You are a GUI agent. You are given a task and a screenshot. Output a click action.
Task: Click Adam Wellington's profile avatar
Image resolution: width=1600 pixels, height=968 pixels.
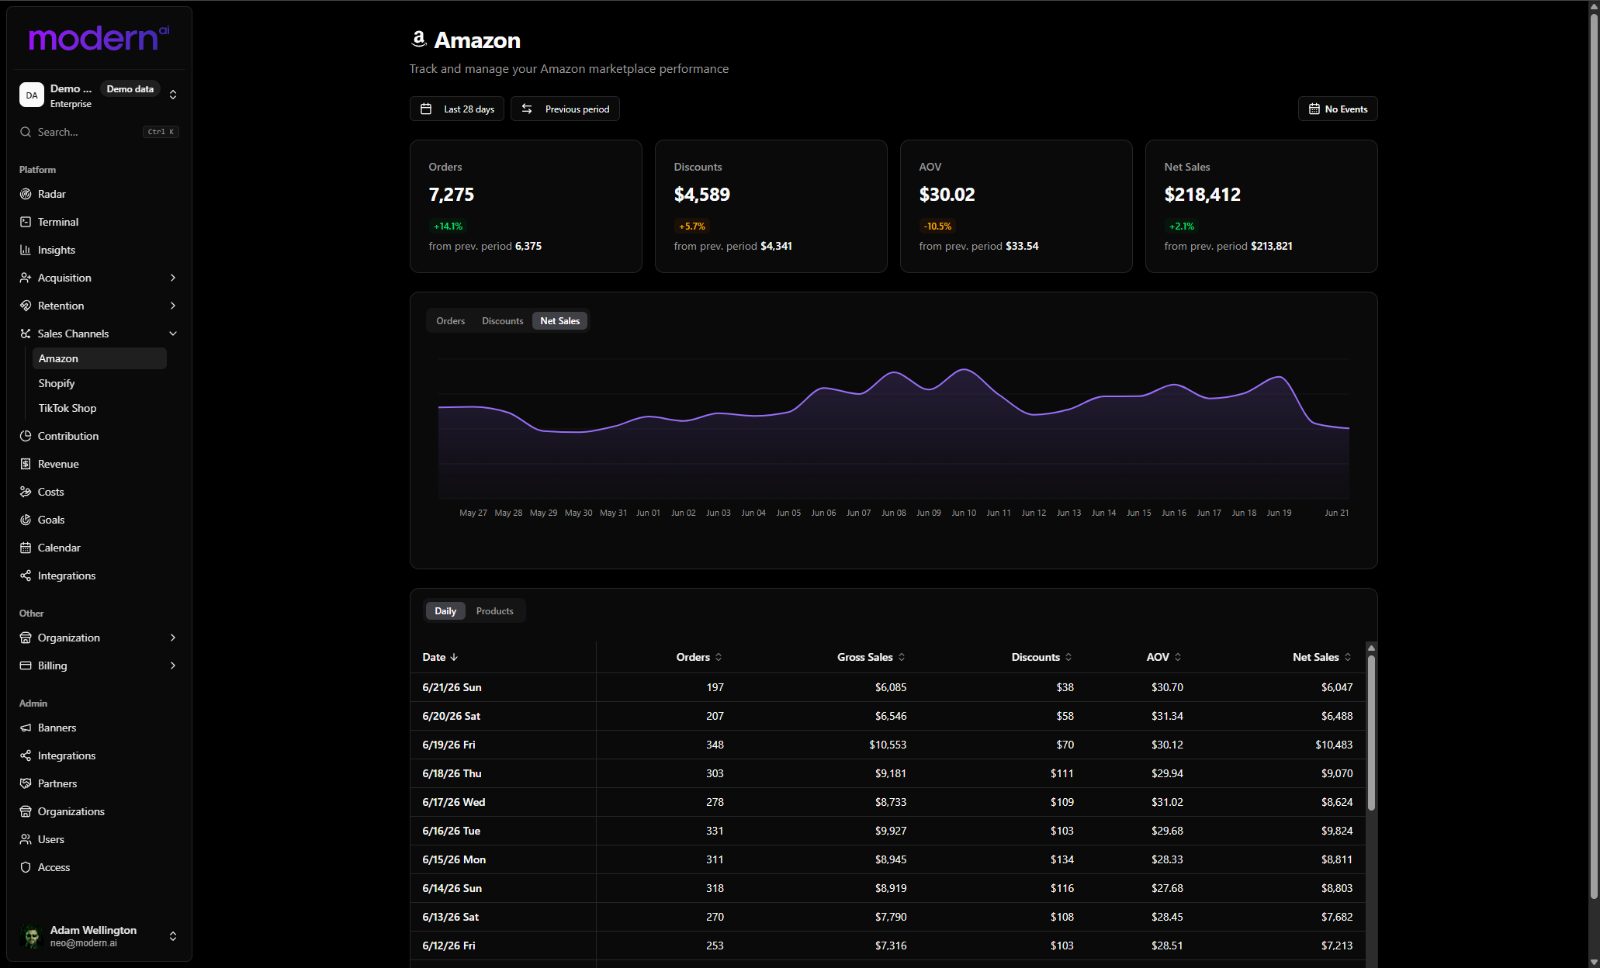pos(31,936)
